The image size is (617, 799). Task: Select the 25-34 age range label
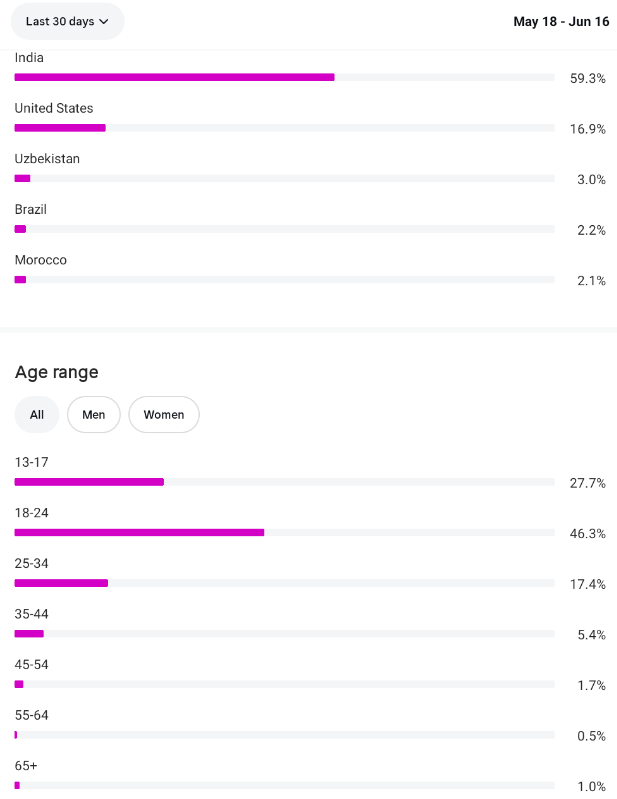coord(32,563)
